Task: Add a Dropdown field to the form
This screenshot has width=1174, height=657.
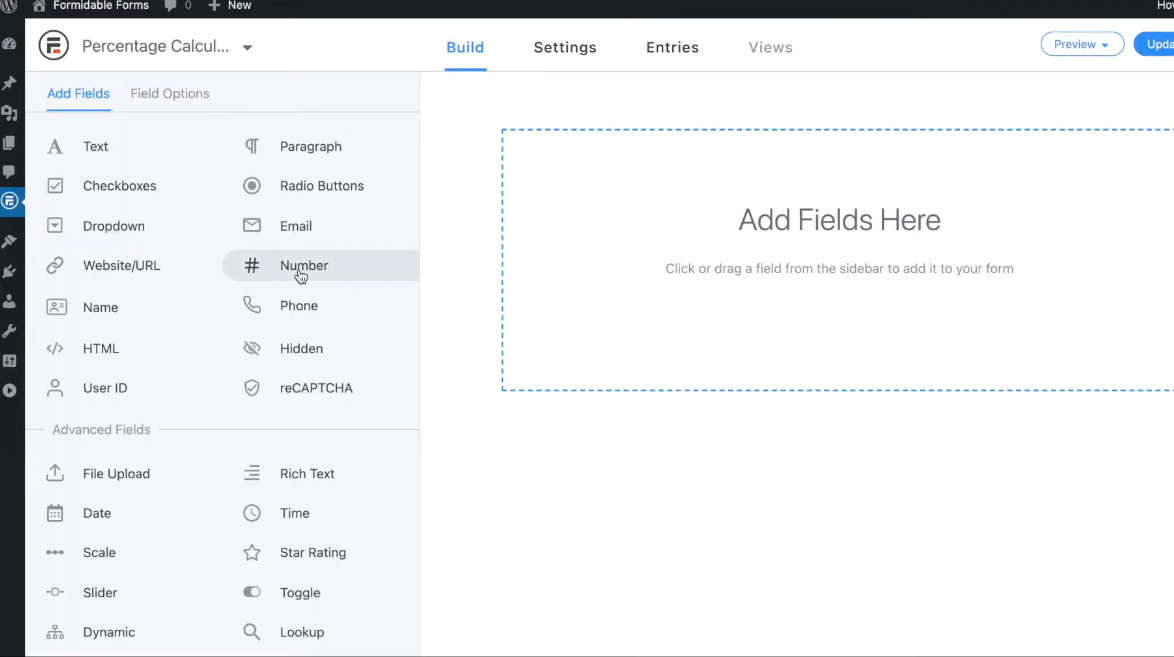Action: (113, 226)
